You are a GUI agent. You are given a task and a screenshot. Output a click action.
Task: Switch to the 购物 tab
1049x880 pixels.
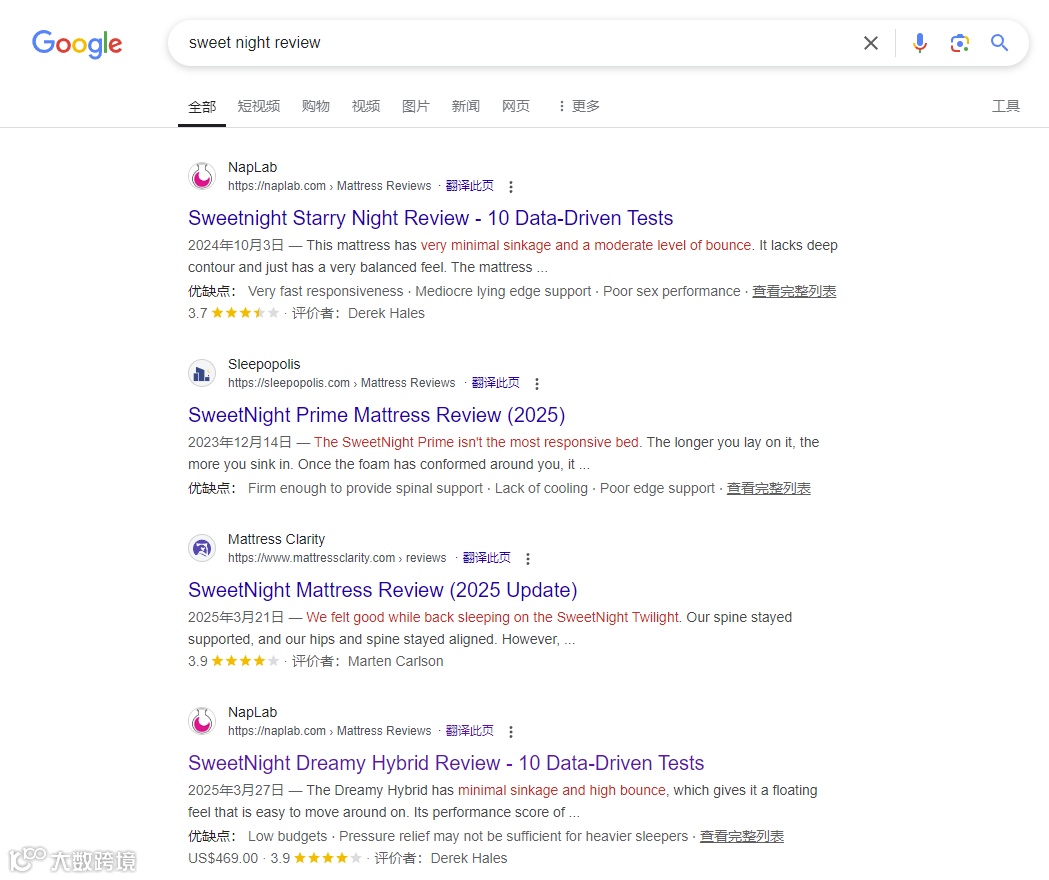tap(316, 106)
